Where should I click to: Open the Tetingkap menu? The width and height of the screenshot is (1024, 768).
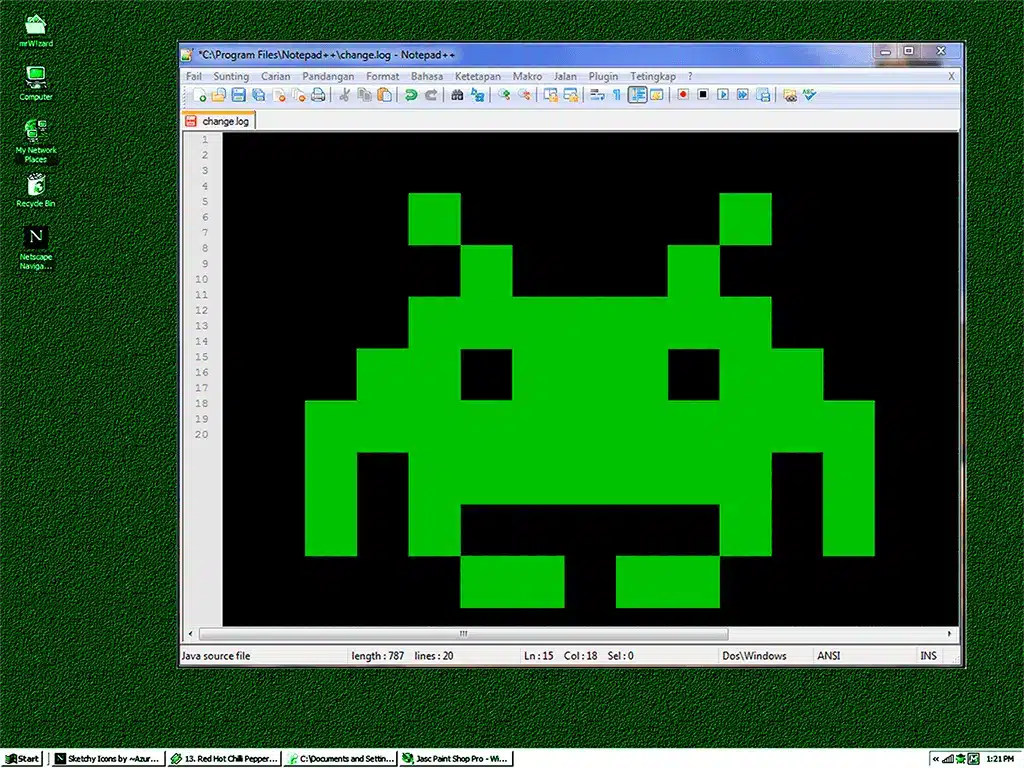[652, 76]
